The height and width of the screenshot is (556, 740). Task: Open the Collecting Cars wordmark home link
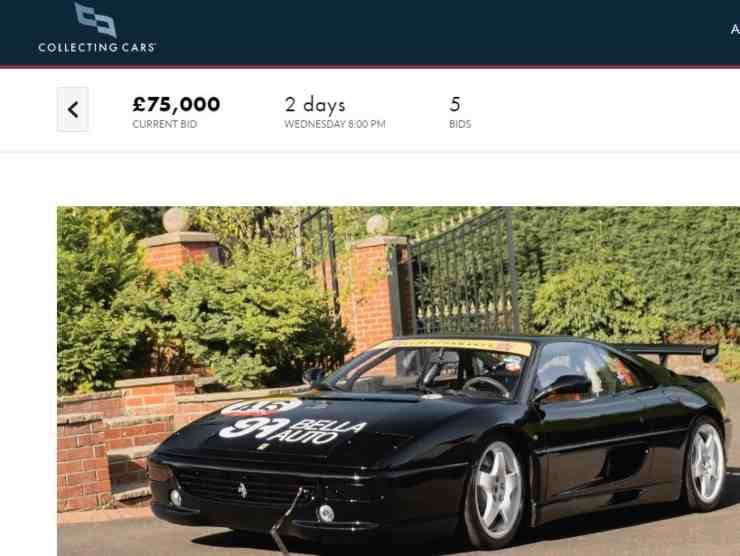tap(97, 47)
